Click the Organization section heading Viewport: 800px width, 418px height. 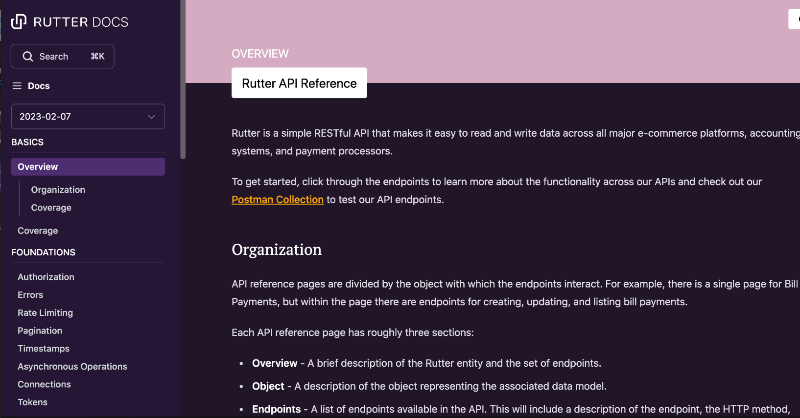point(277,250)
